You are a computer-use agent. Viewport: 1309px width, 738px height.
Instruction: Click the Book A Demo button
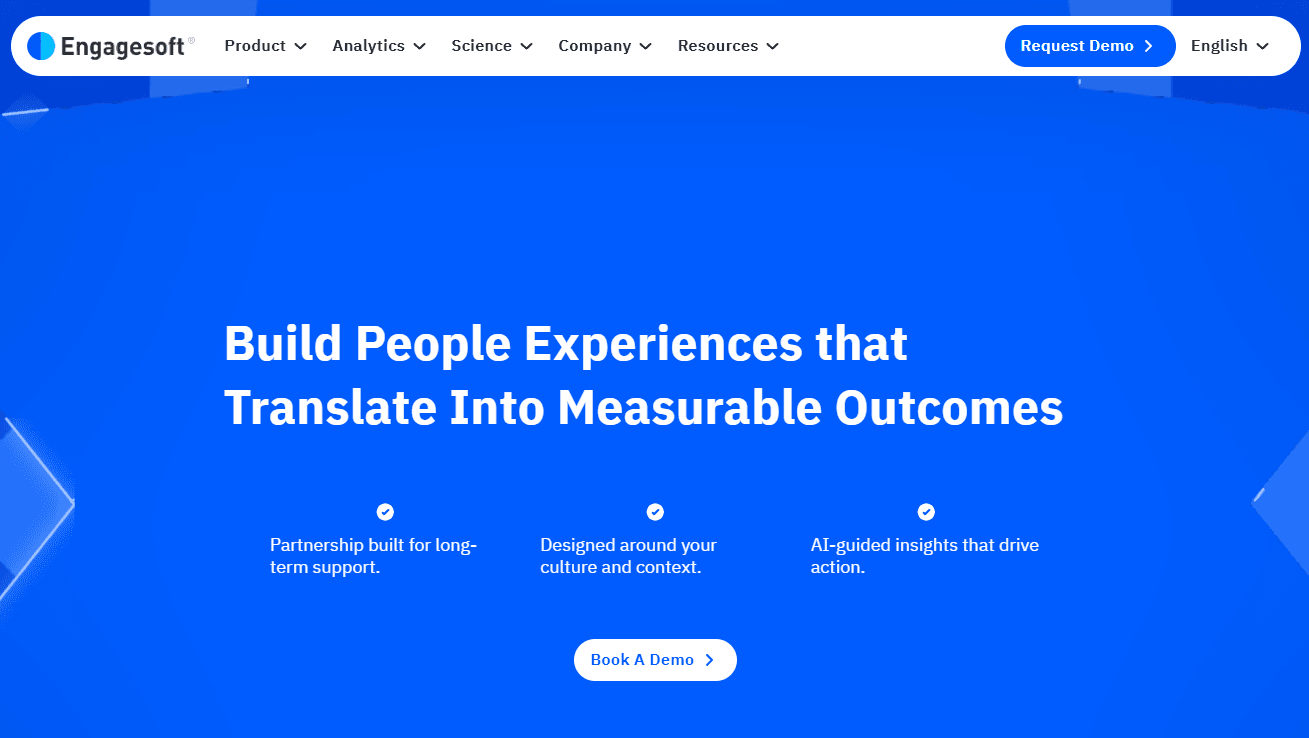(x=655, y=660)
